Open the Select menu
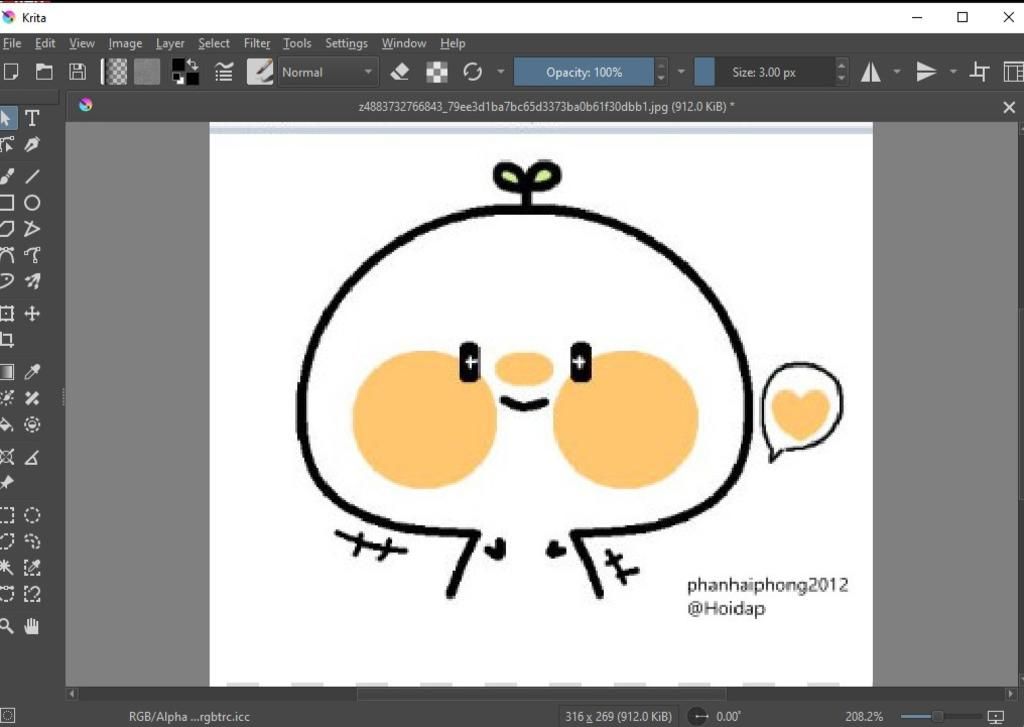The width and height of the screenshot is (1024, 727). (214, 43)
